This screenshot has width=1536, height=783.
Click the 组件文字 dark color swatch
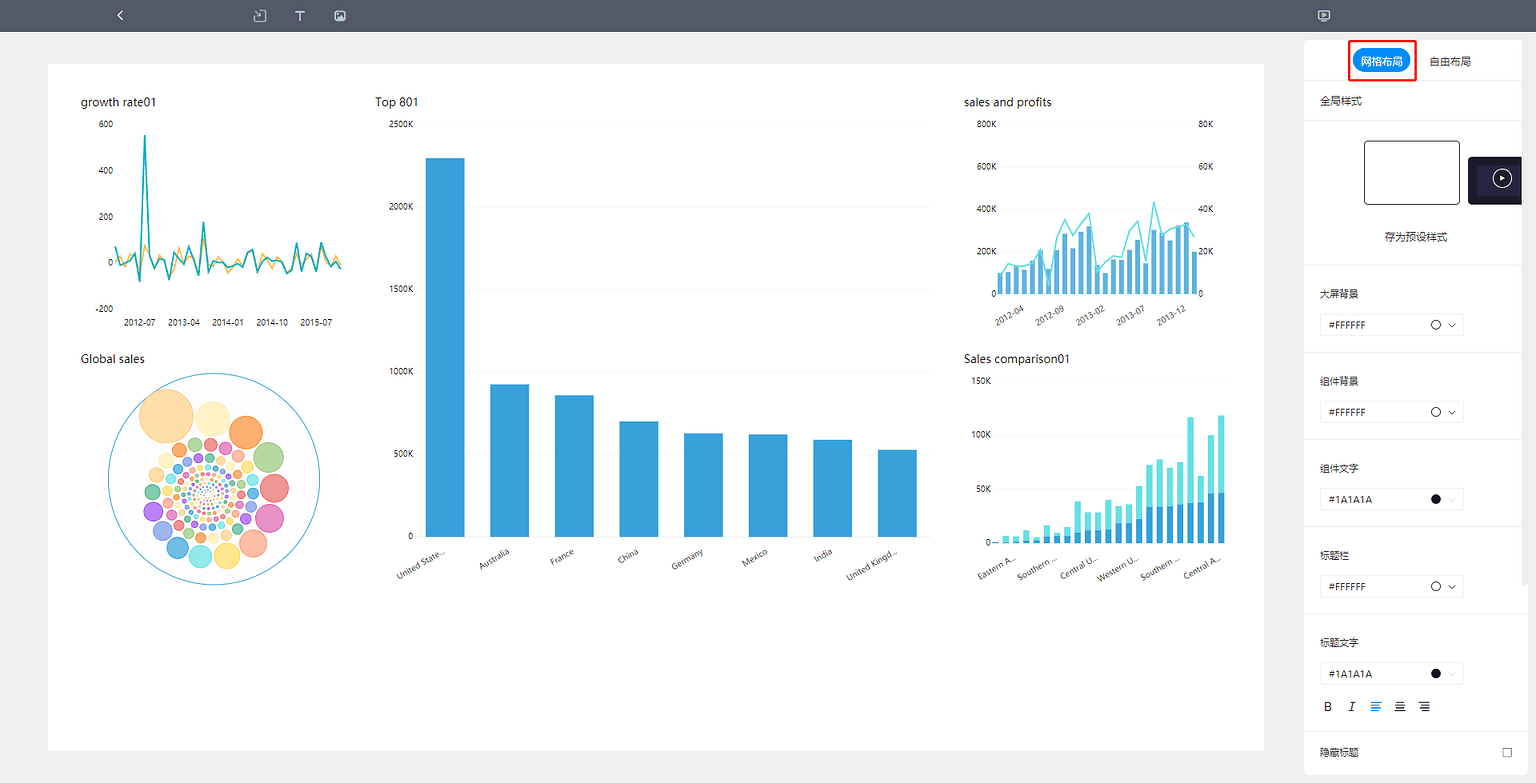pos(1436,499)
